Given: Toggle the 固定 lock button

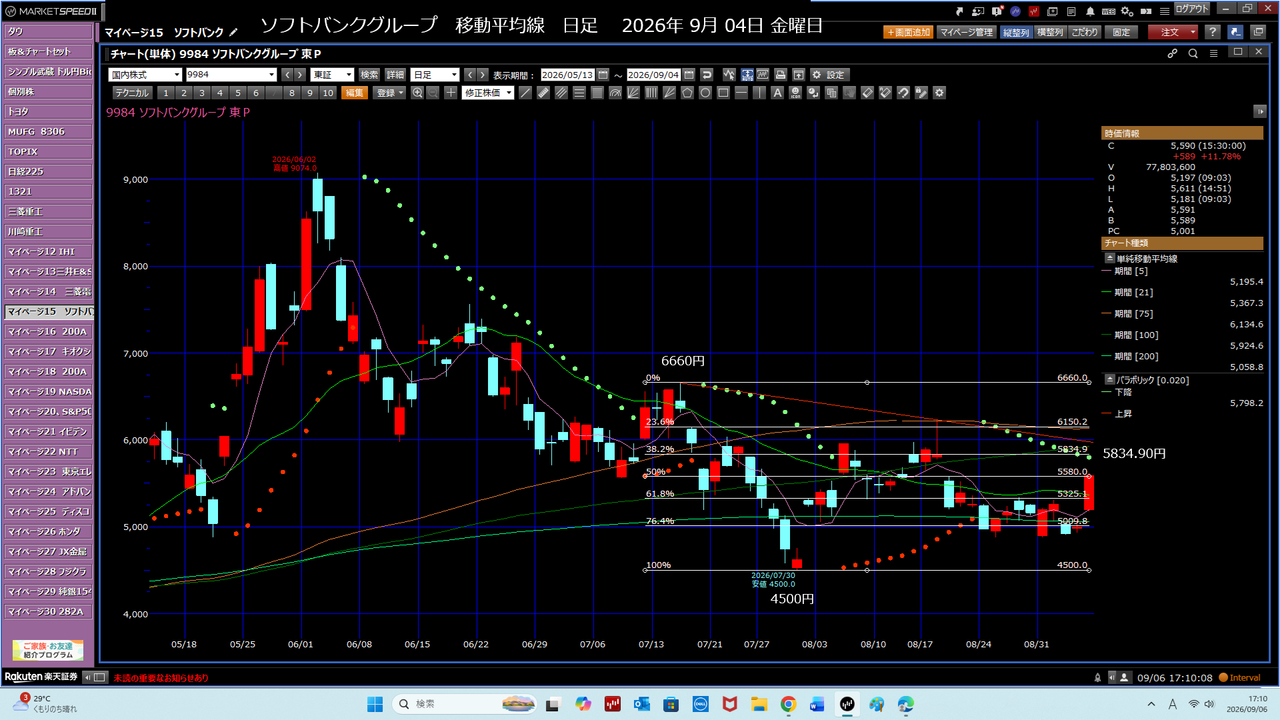Looking at the screenshot, I should pos(1122,32).
